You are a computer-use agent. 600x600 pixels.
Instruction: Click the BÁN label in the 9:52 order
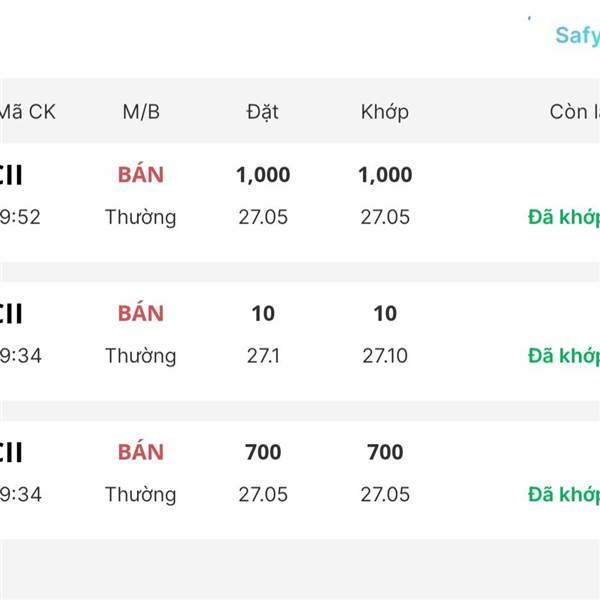[141, 175]
